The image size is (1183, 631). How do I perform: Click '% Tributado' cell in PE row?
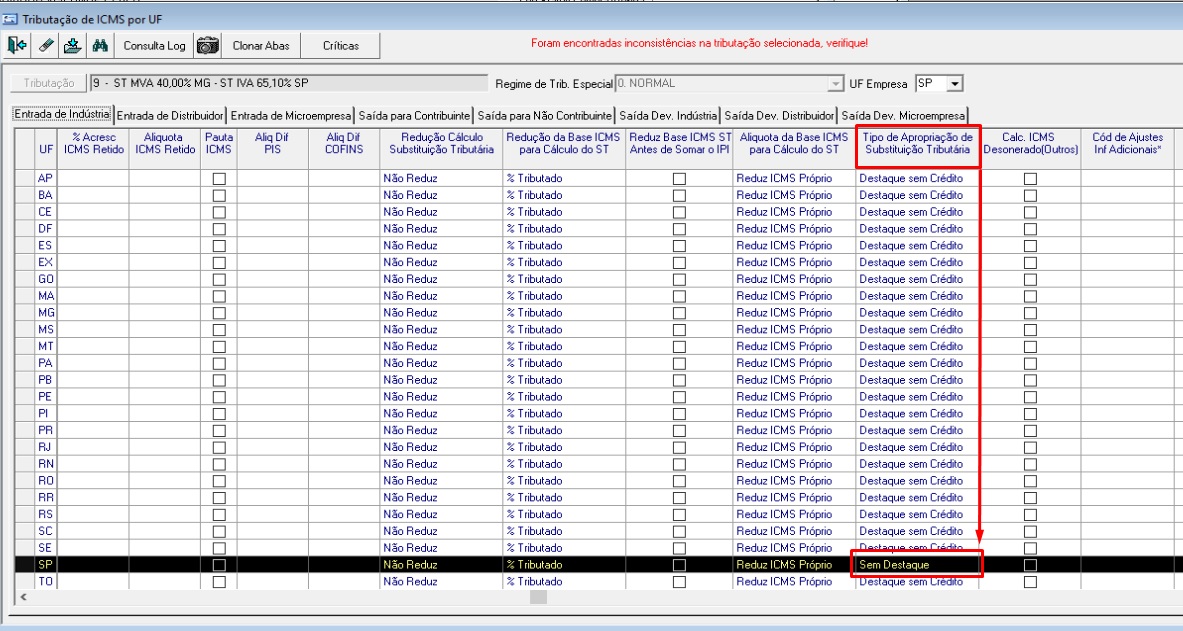point(564,397)
